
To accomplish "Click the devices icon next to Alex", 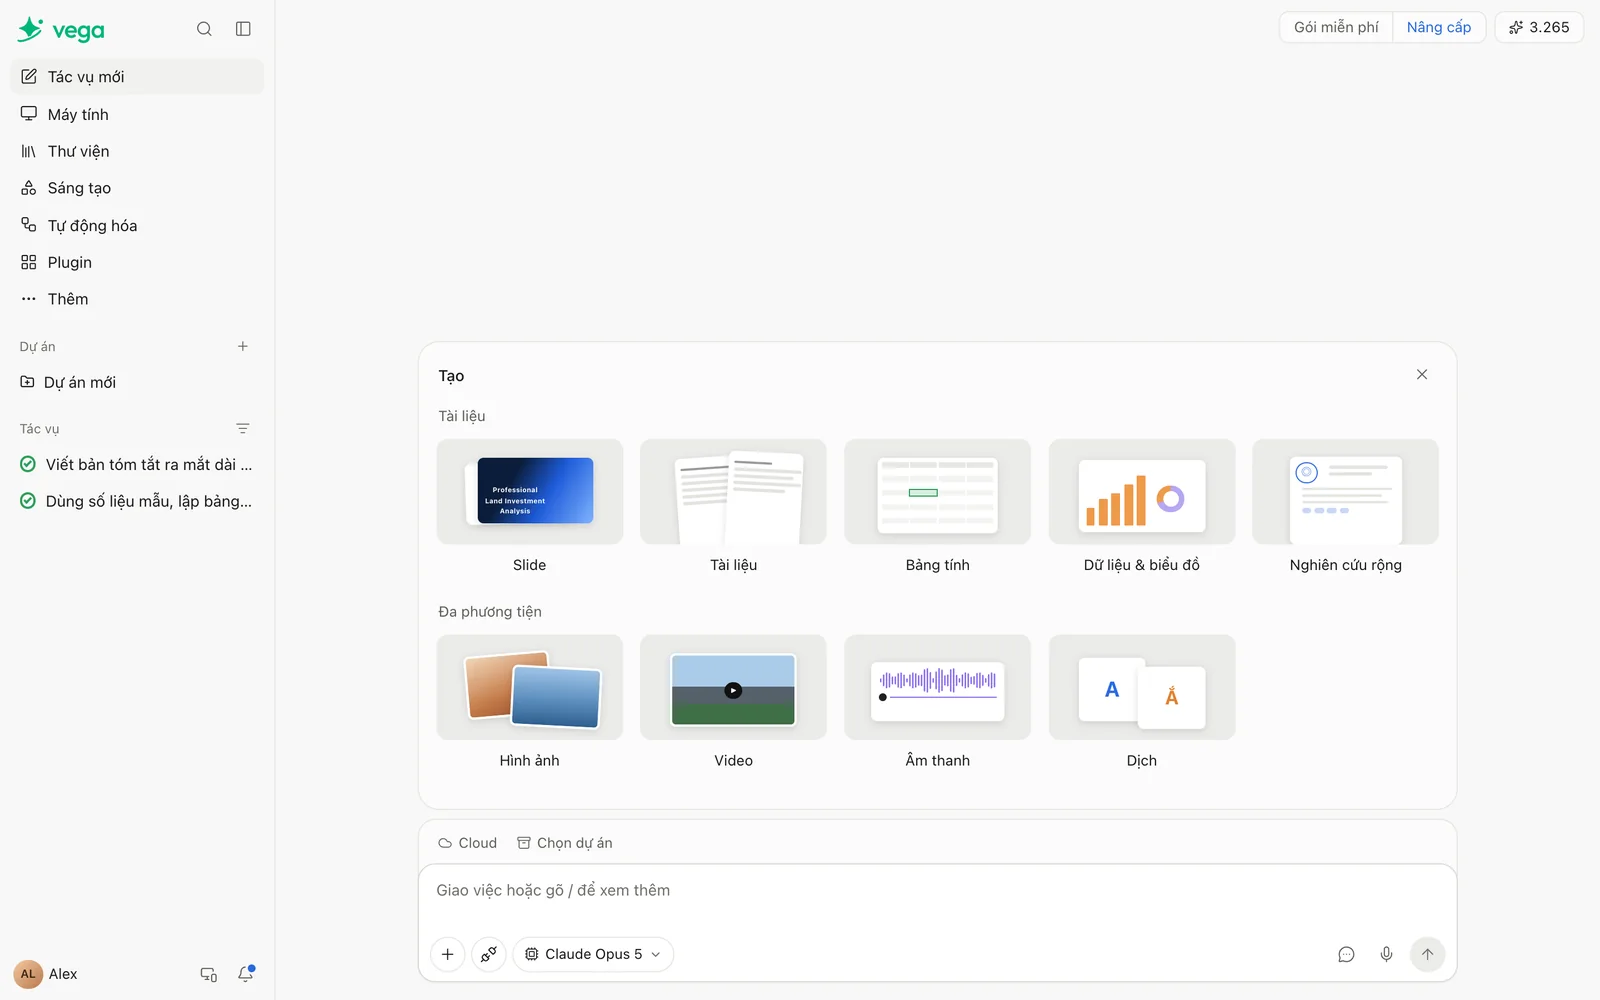I will [x=208, y=974].
